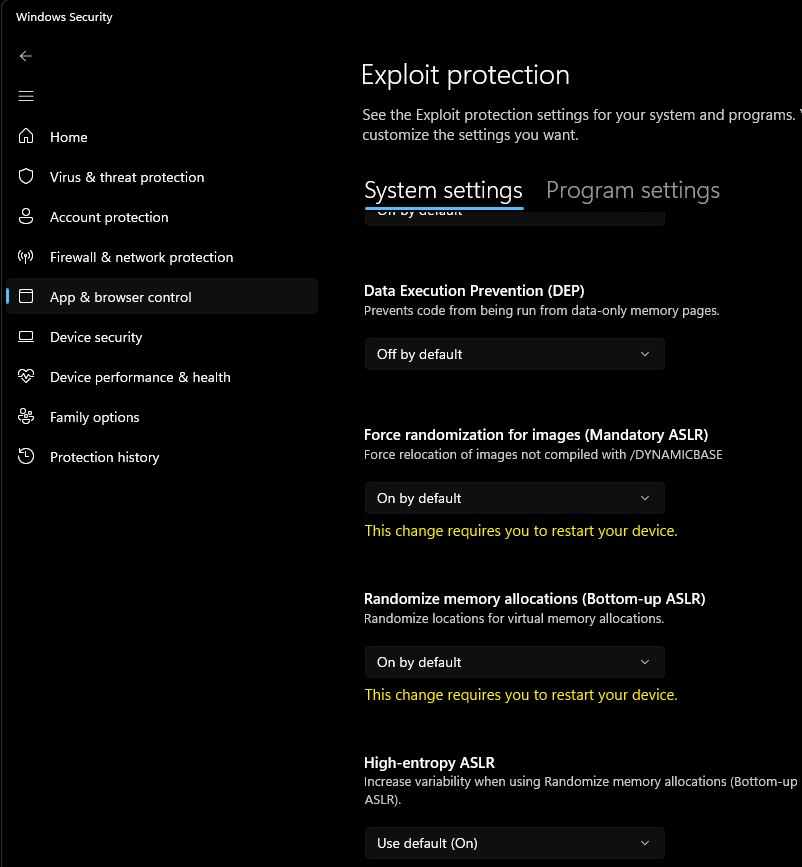Open the Bottom-up ASLR dropdown
The height and width of the screenshot is (867, 802).
514,662
